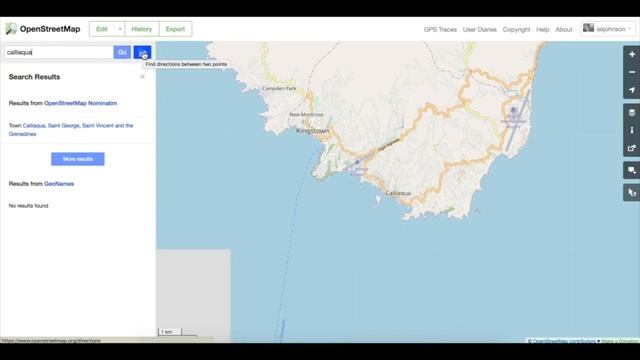
Task: Click the More results button
Action: pos(78,159)
